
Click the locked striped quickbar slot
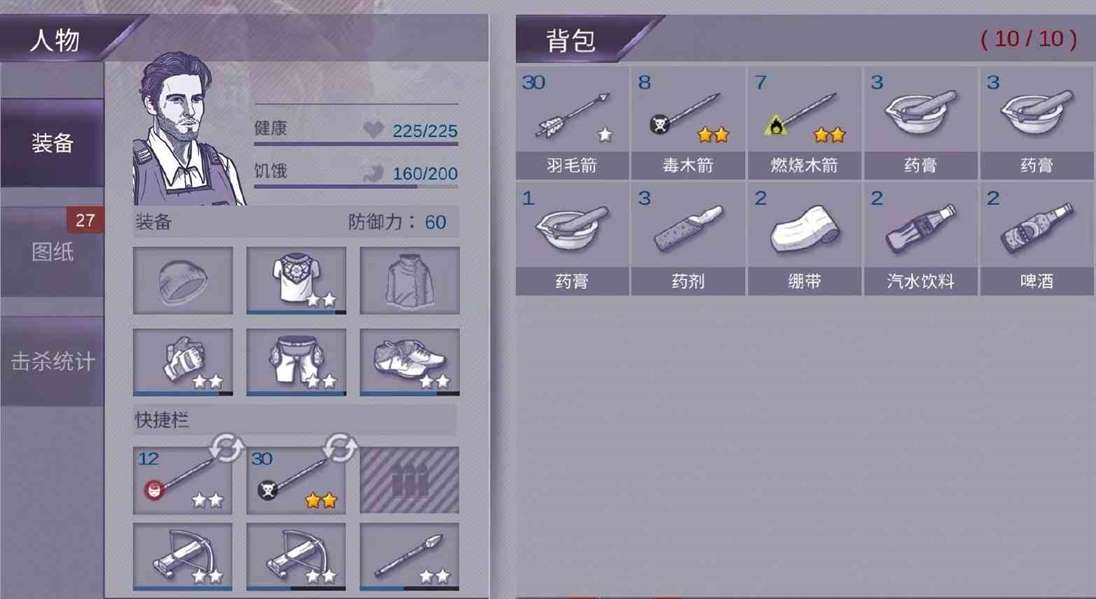tap(410, 481)
